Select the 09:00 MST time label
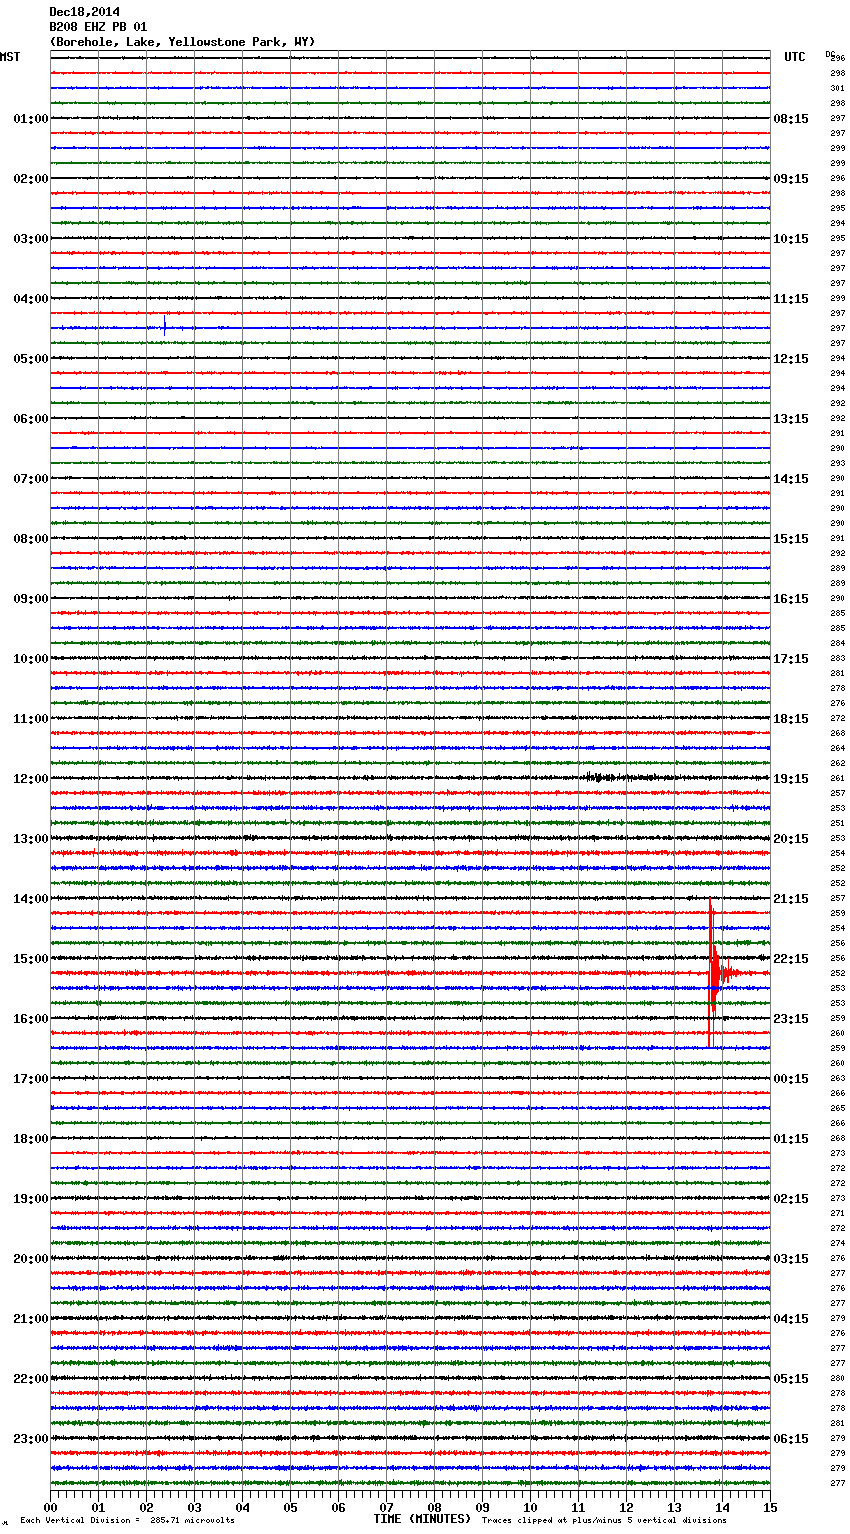 [x=31, y=599]
